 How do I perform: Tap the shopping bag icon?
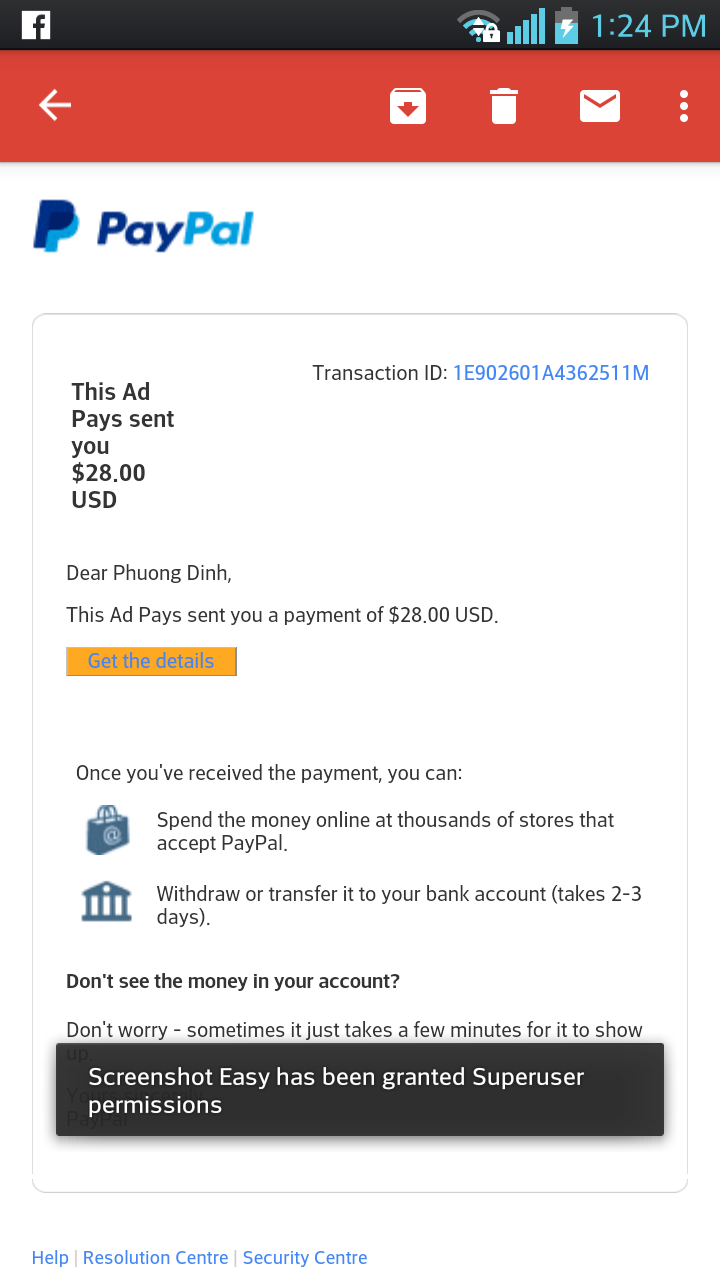pos(108,831)
